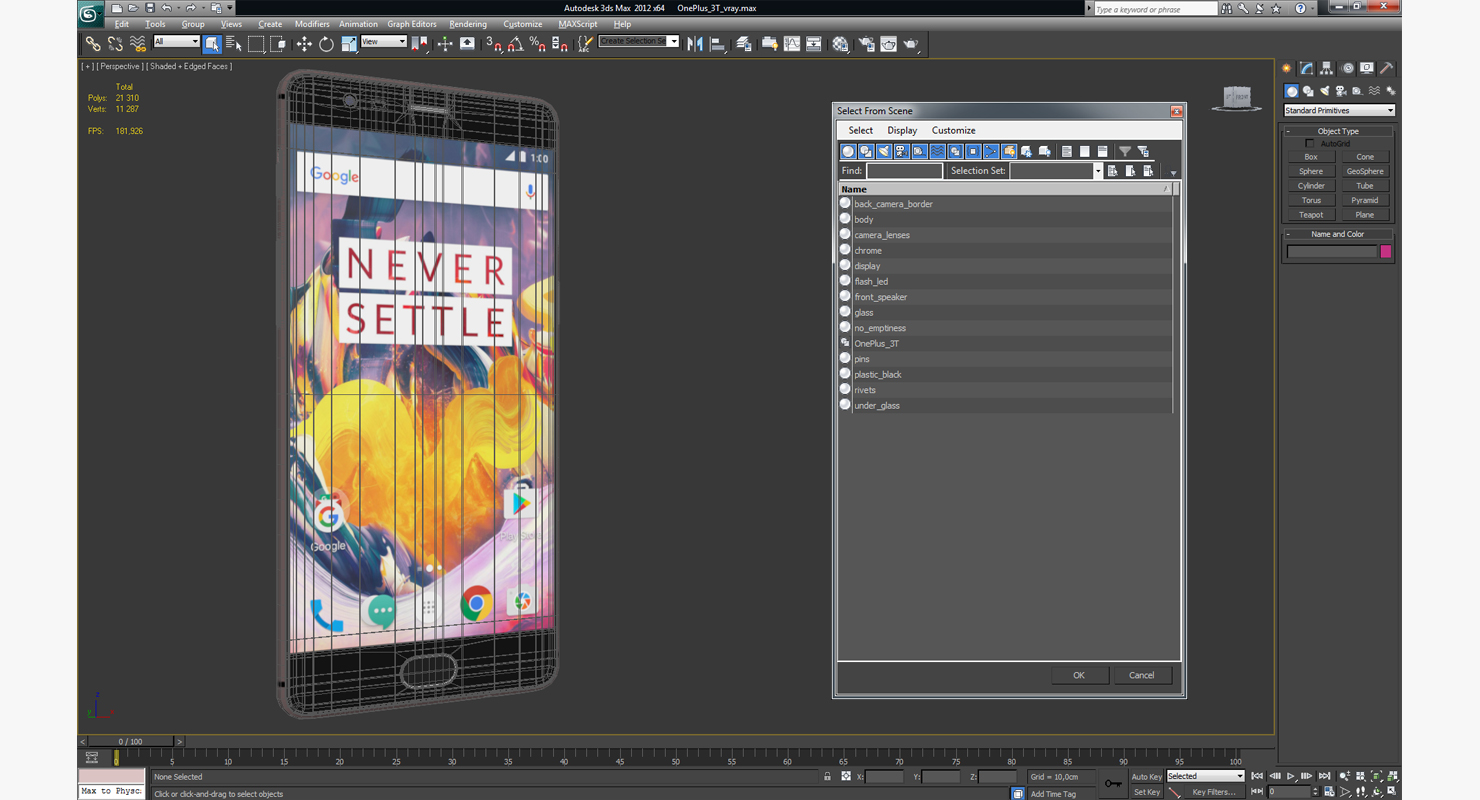Click Select None icon in Select From Scene
The image size is (1480, 800).
(1084, 151)
